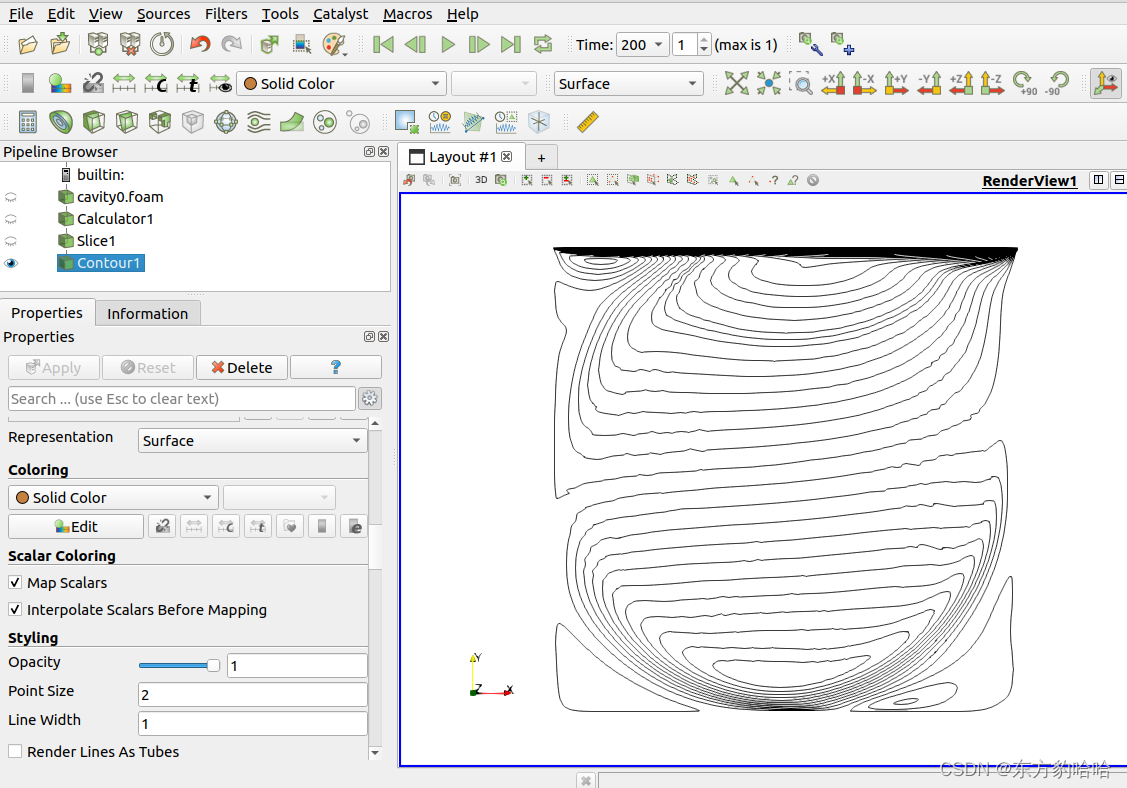Click the Calculator filter icon
The width and height of the screenshot is (1127, 788).
28,122
